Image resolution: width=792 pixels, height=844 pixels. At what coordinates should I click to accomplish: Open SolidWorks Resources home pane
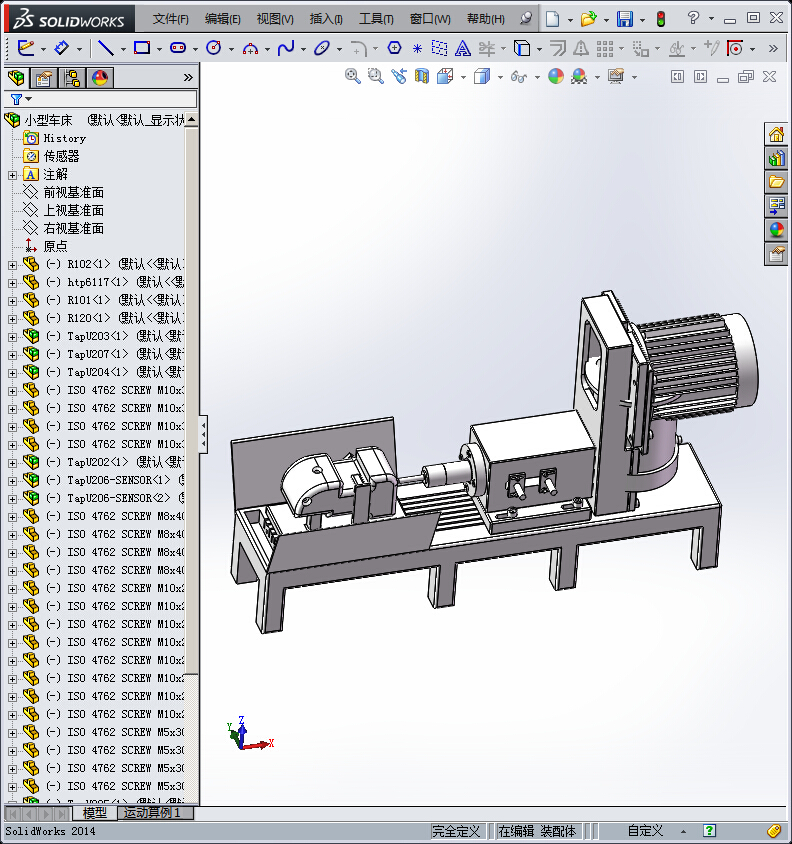776,135
